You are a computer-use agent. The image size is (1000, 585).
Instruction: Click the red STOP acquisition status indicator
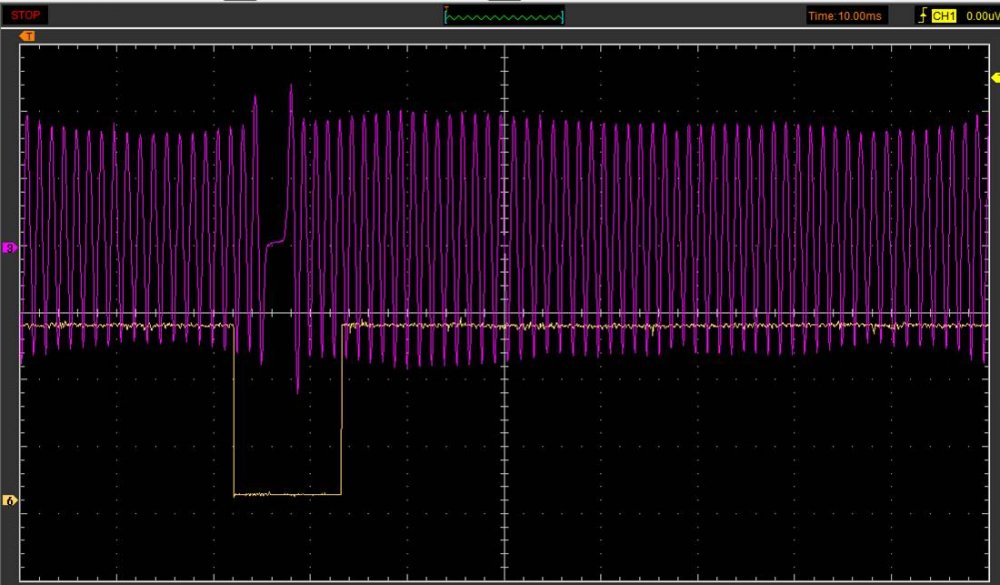point(25,16)
